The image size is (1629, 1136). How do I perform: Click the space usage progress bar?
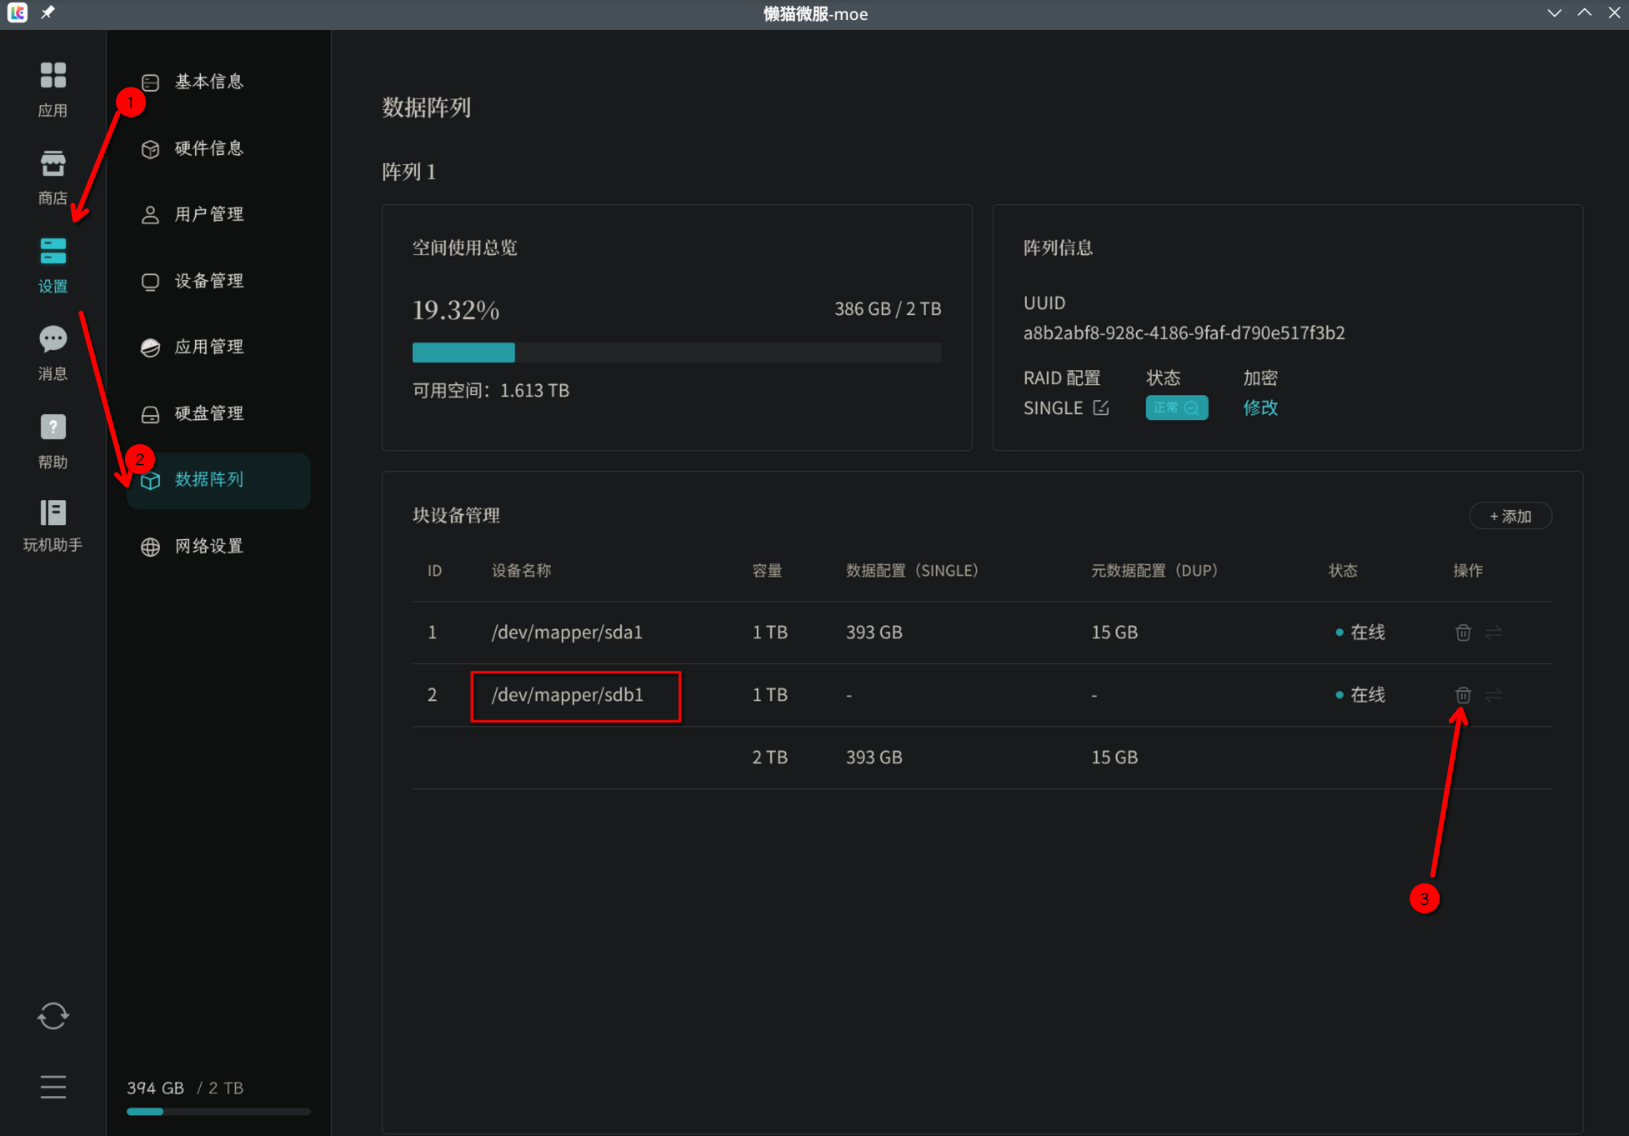click(x=677, y=352)
